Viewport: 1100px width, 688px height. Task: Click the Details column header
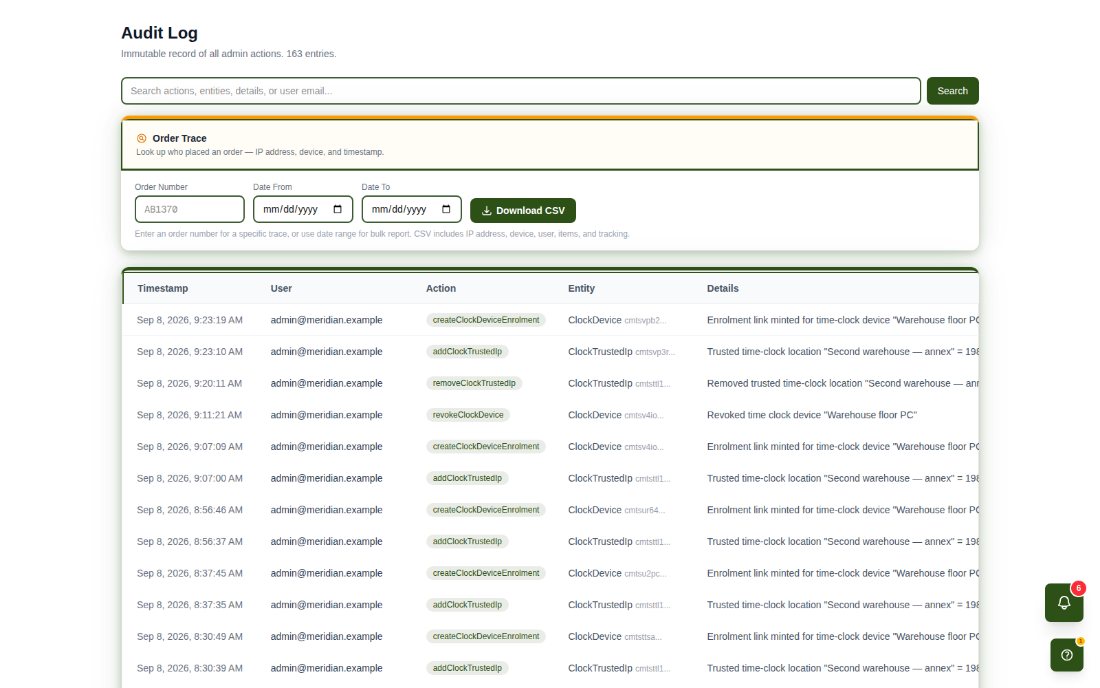(723, 288)
